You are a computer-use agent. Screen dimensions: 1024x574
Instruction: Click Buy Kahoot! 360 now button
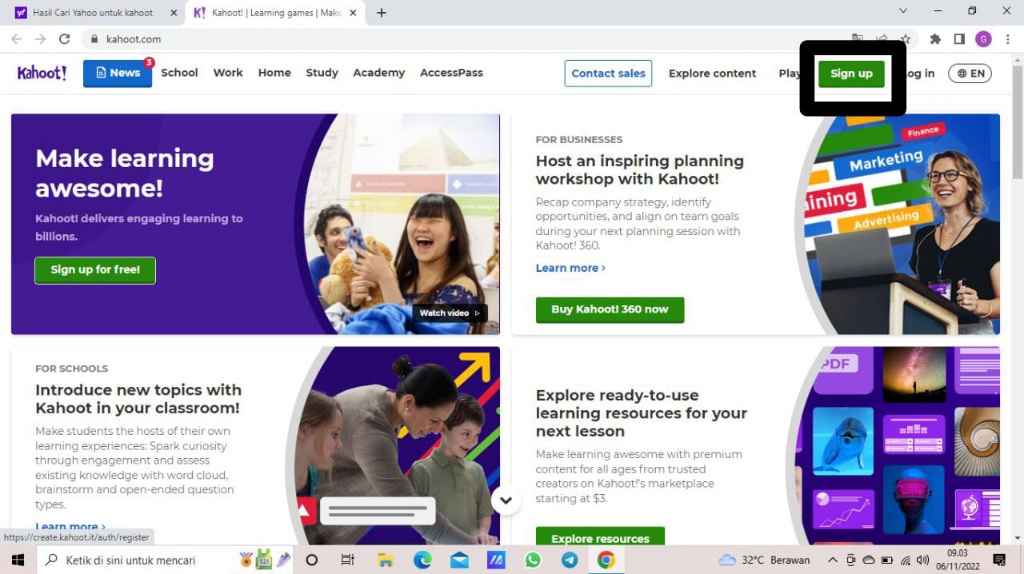coord(610,310)
